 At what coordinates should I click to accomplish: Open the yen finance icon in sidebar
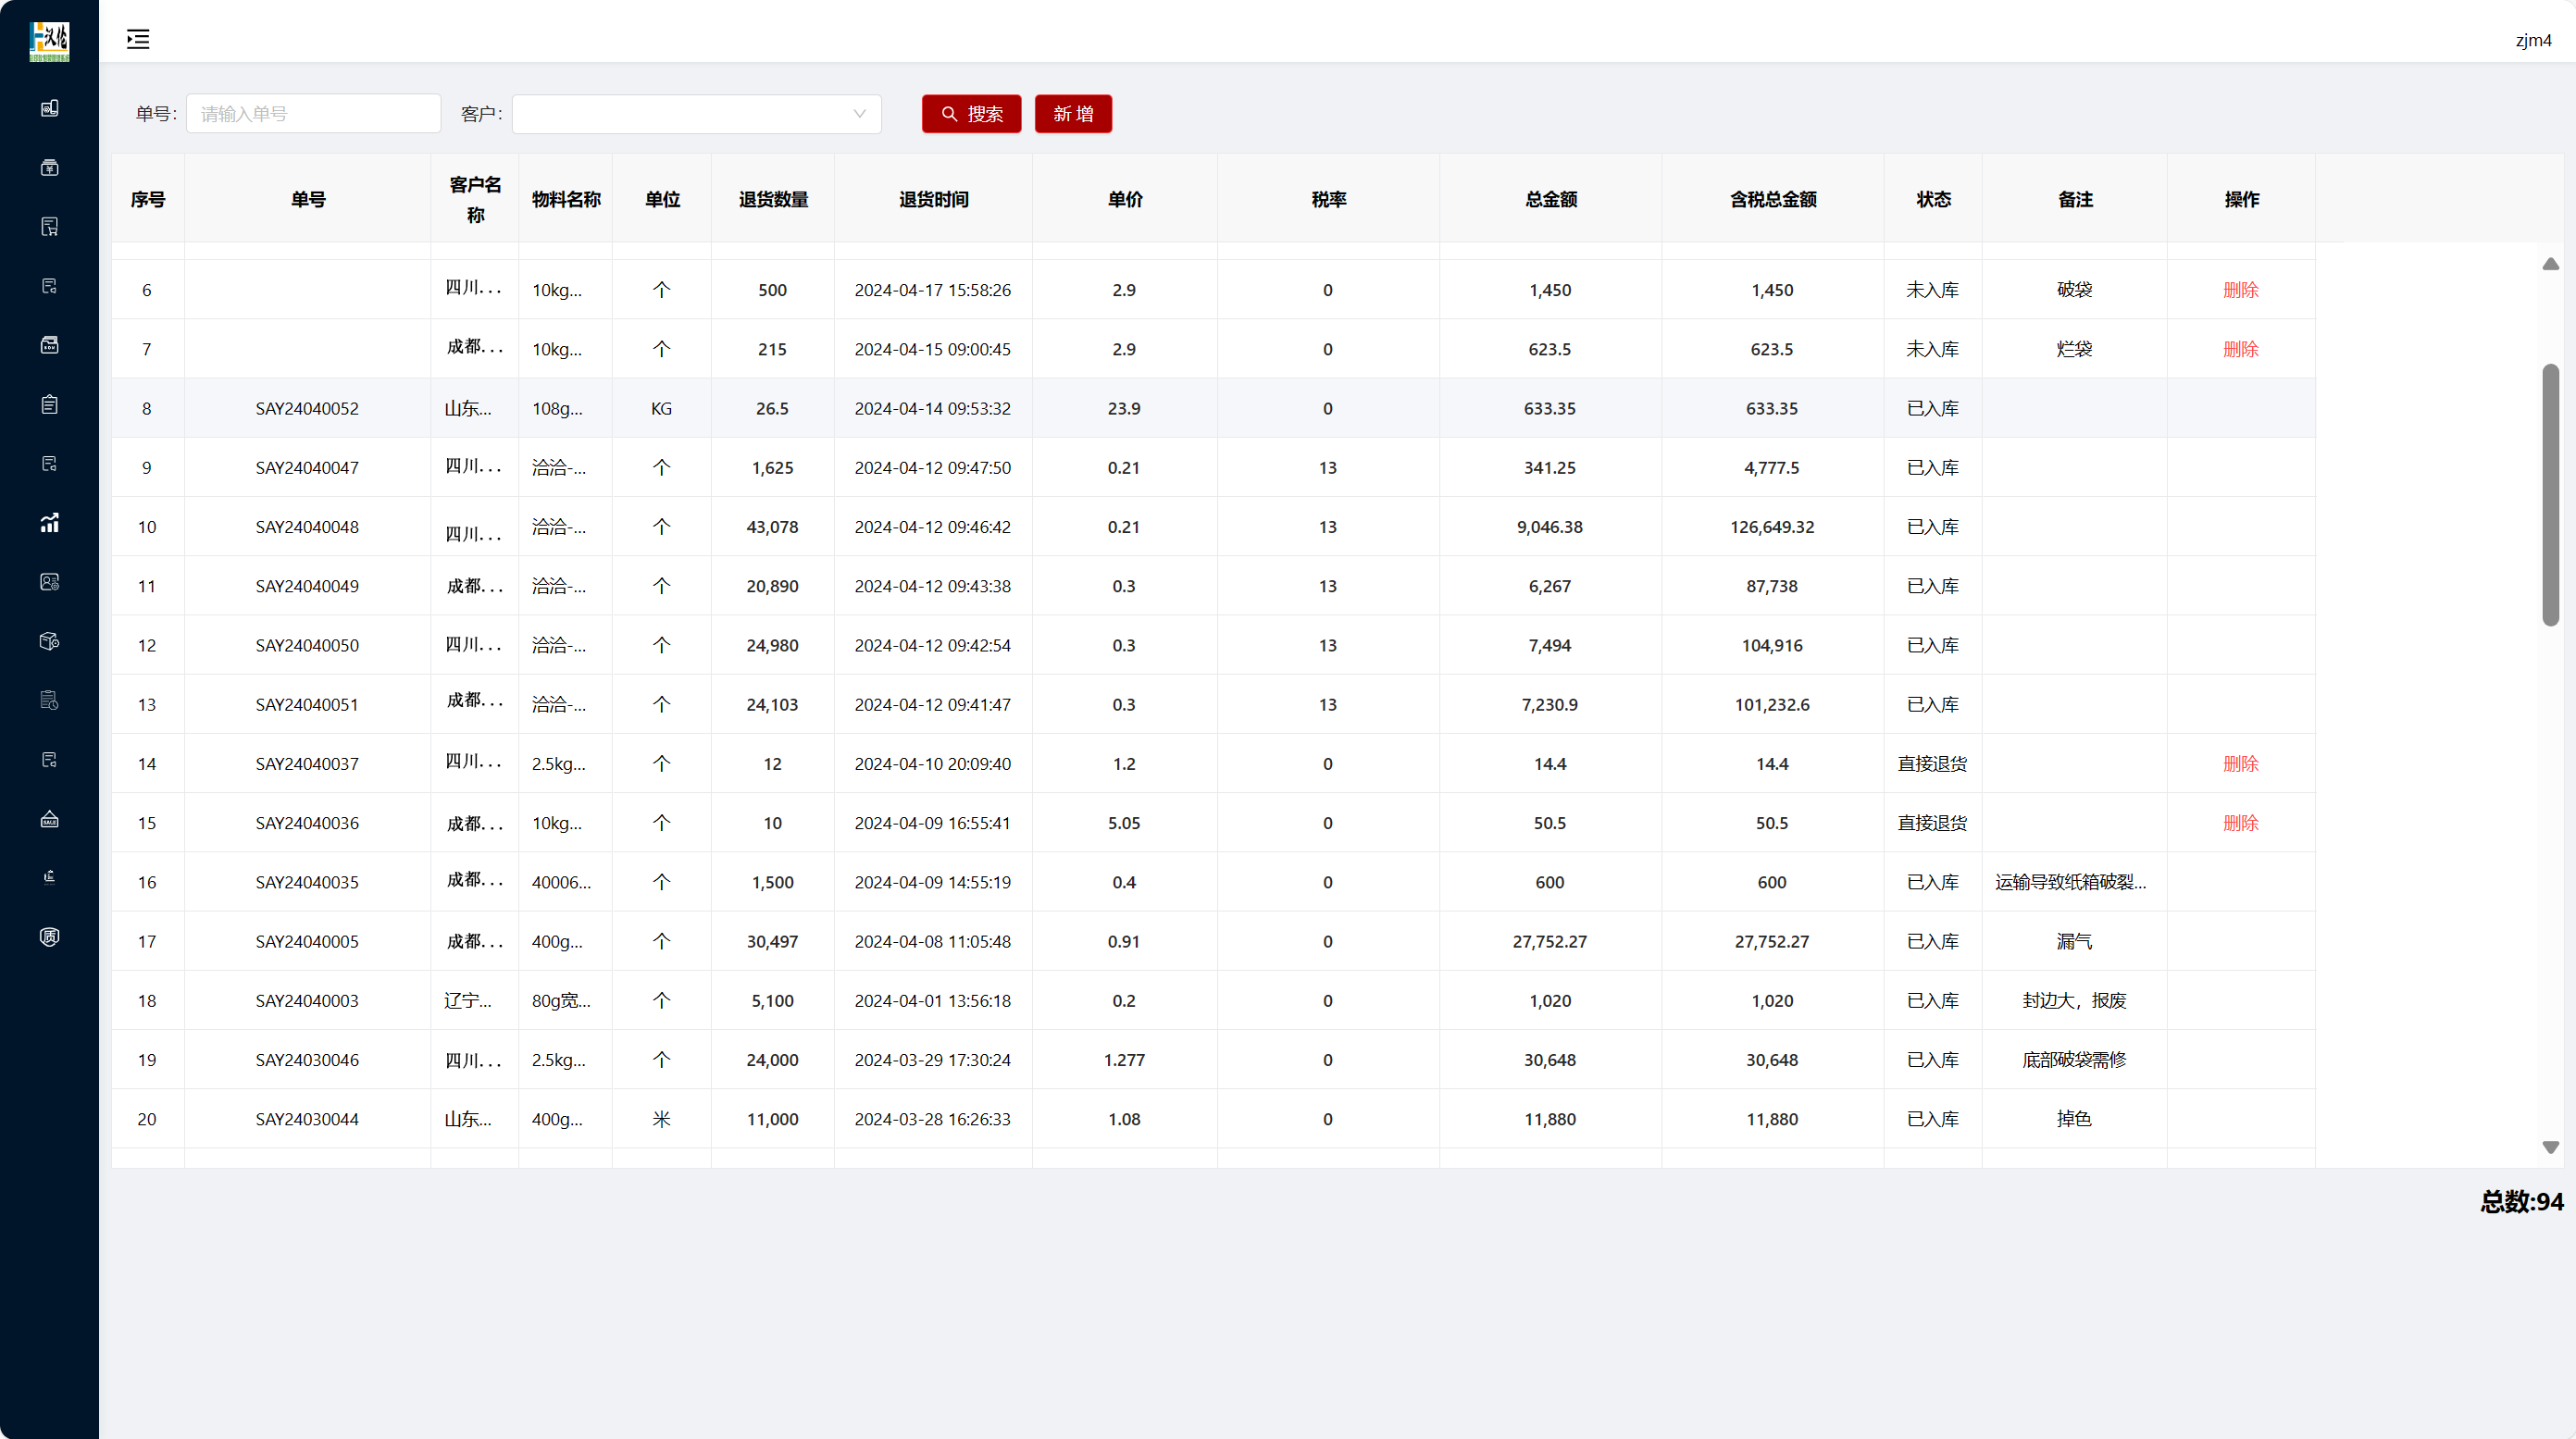(49, 167)
